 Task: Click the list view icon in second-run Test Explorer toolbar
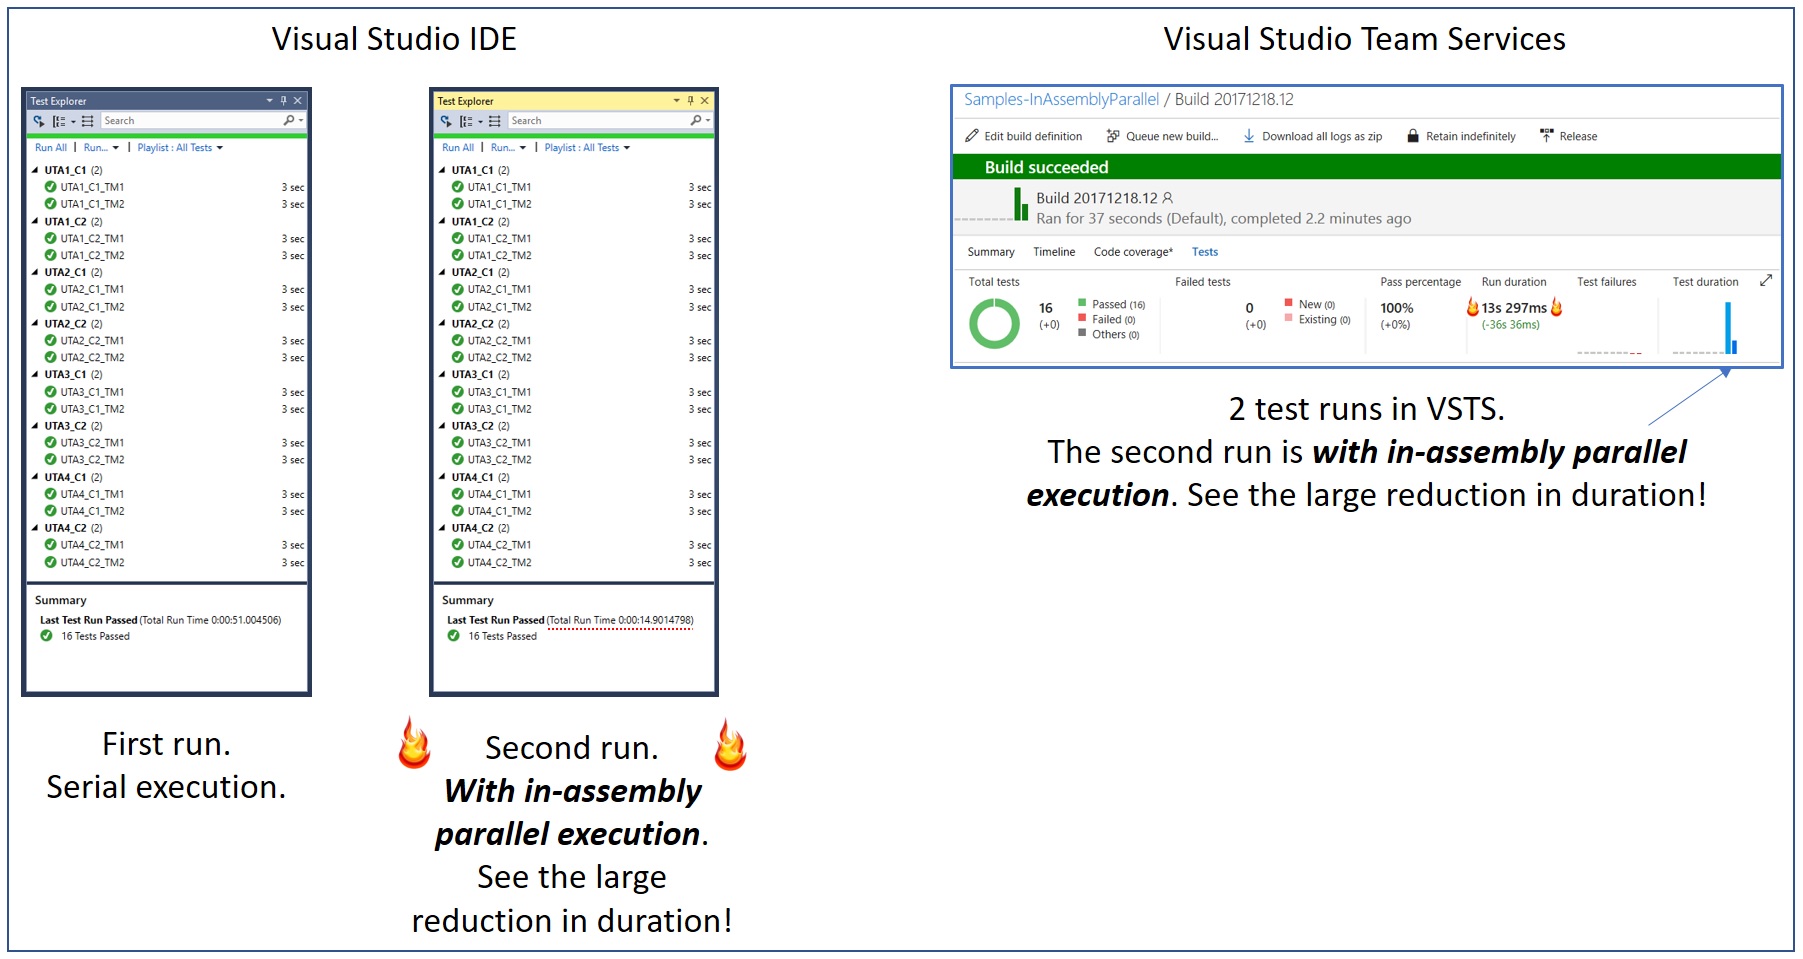click(x=495, y=121)
